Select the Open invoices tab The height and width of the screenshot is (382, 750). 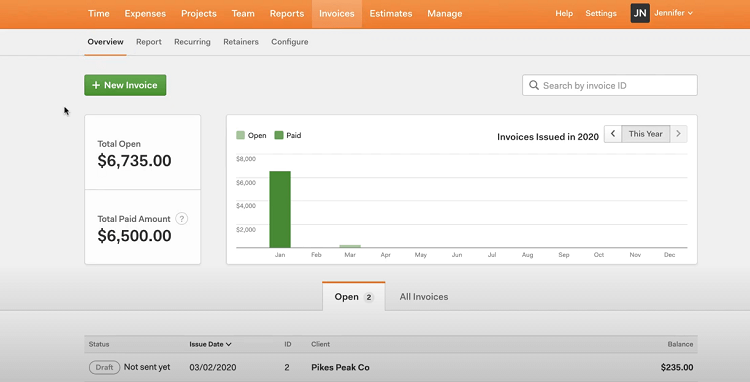353,296
